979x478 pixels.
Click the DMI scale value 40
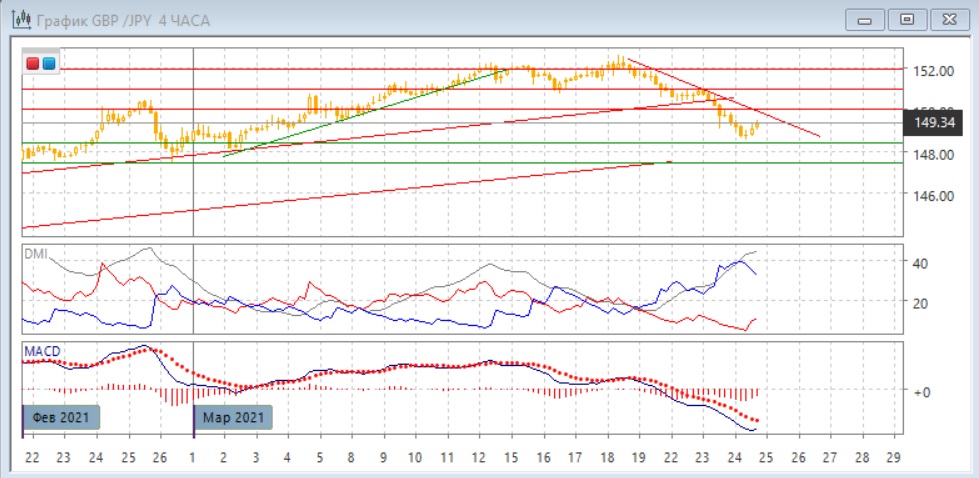(x=923, y=262)
